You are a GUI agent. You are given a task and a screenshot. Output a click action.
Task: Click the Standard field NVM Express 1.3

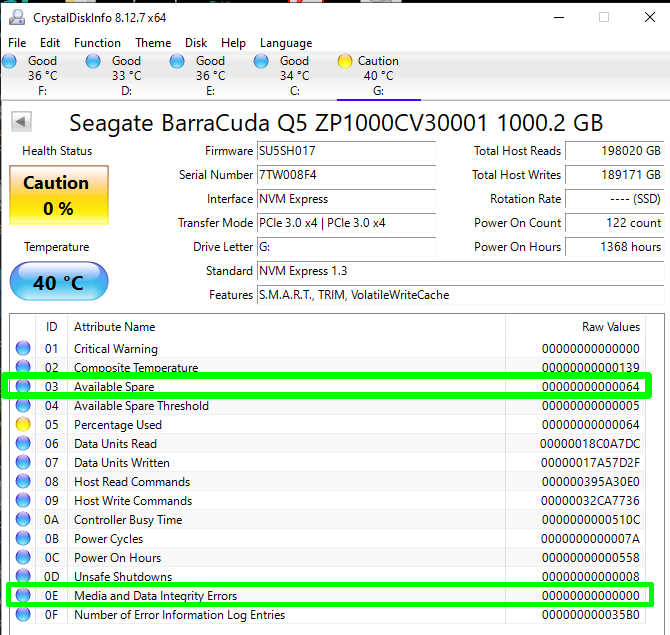(x=461, y=271)
